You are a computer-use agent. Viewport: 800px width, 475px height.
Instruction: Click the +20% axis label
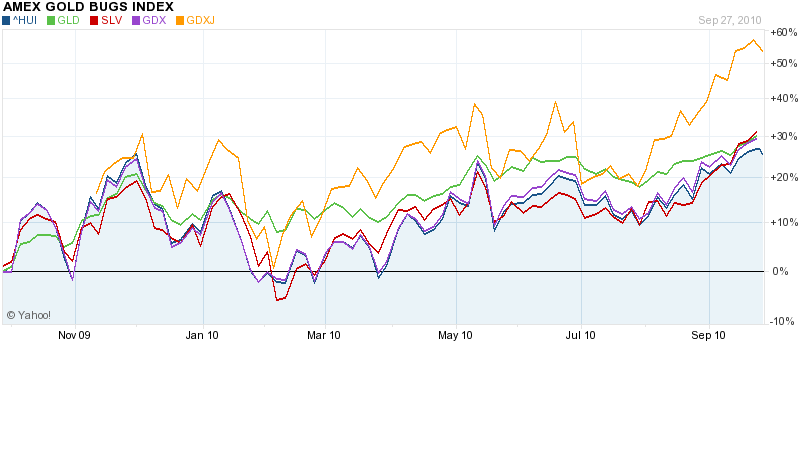coord(784,177)
